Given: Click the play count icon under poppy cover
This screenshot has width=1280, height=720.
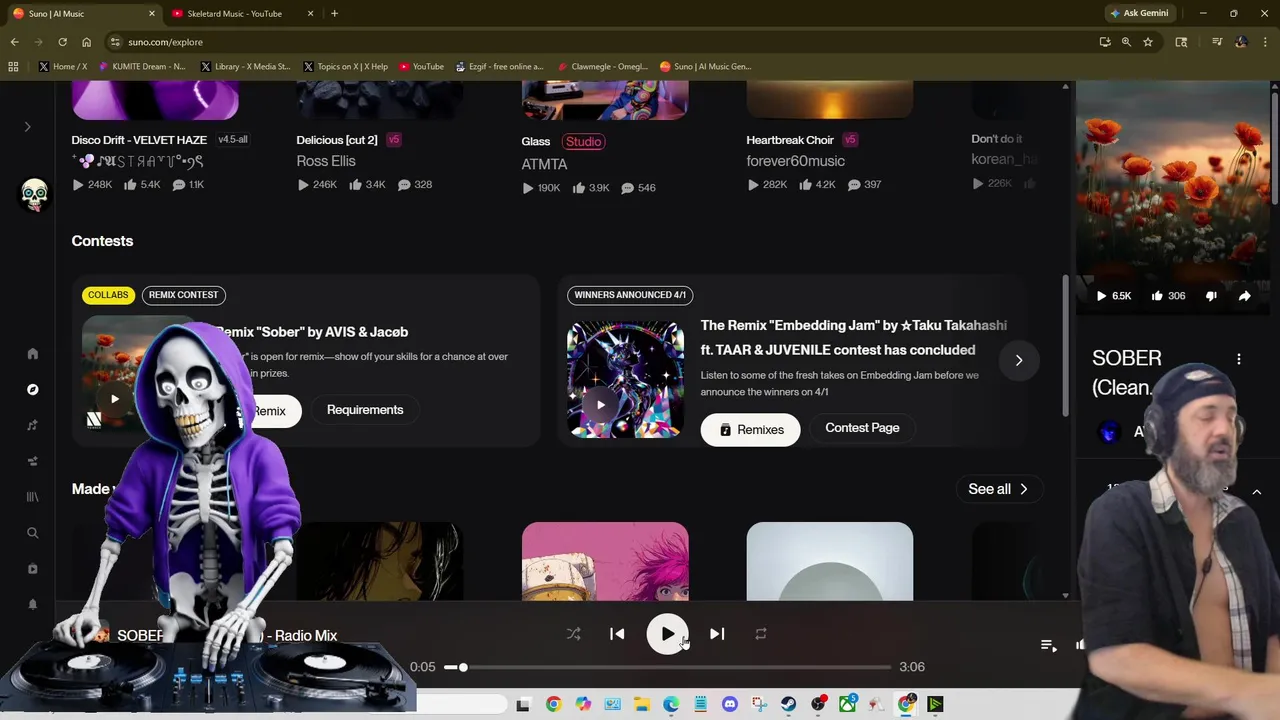Looking at the screenshot, I should point(1101,296).
